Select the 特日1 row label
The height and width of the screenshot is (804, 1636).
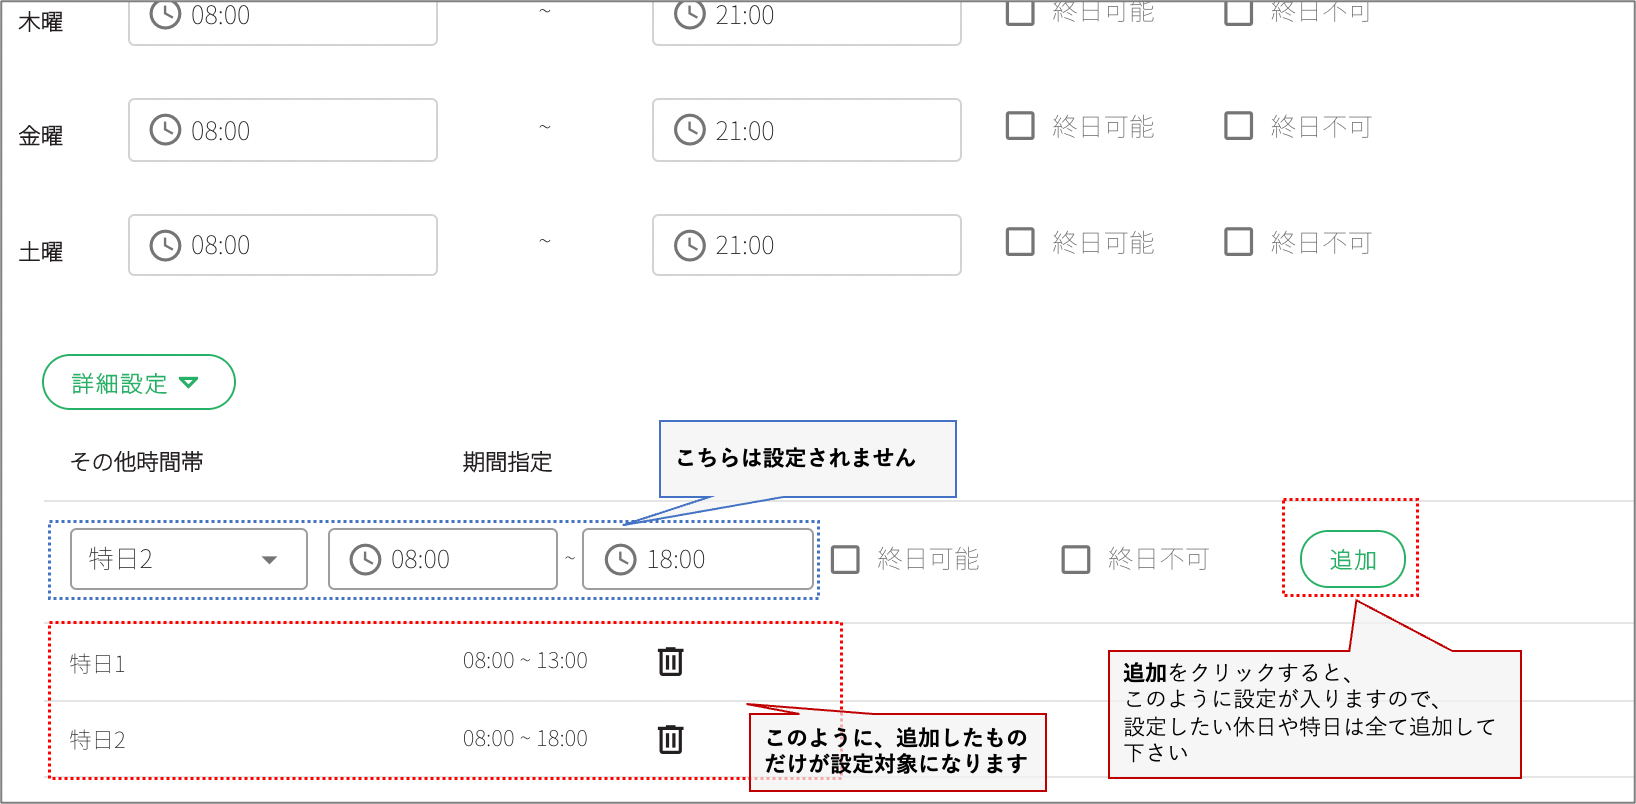pos(97,663)
